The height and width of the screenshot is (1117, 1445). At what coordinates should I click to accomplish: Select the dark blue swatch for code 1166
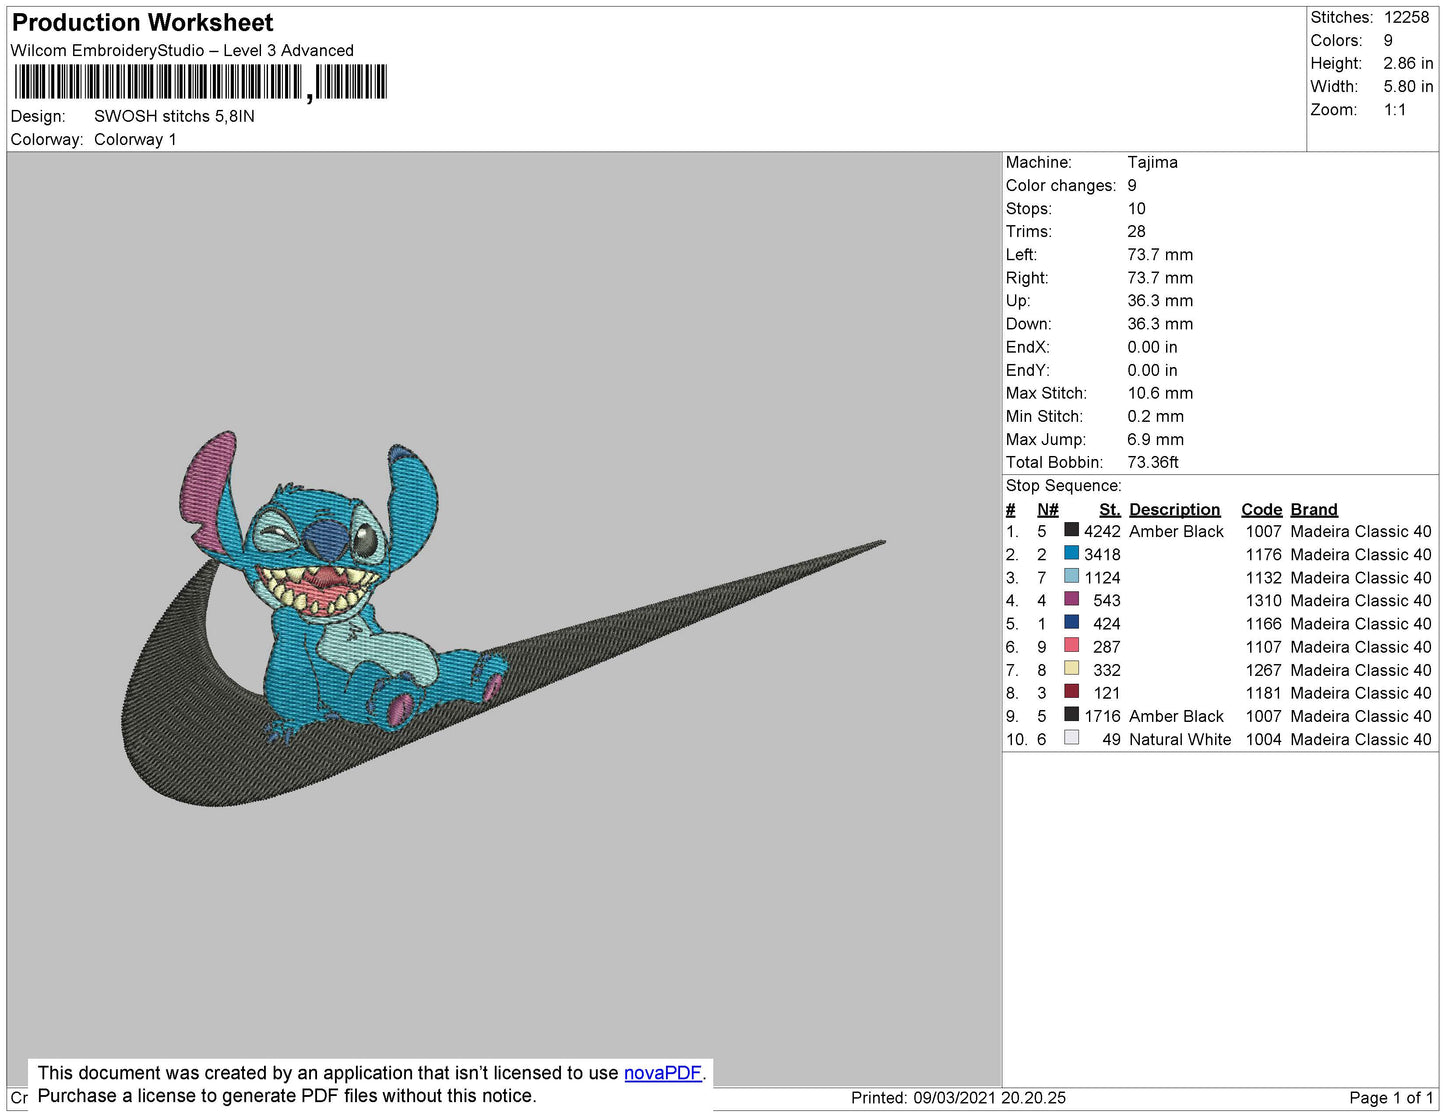1071,622
